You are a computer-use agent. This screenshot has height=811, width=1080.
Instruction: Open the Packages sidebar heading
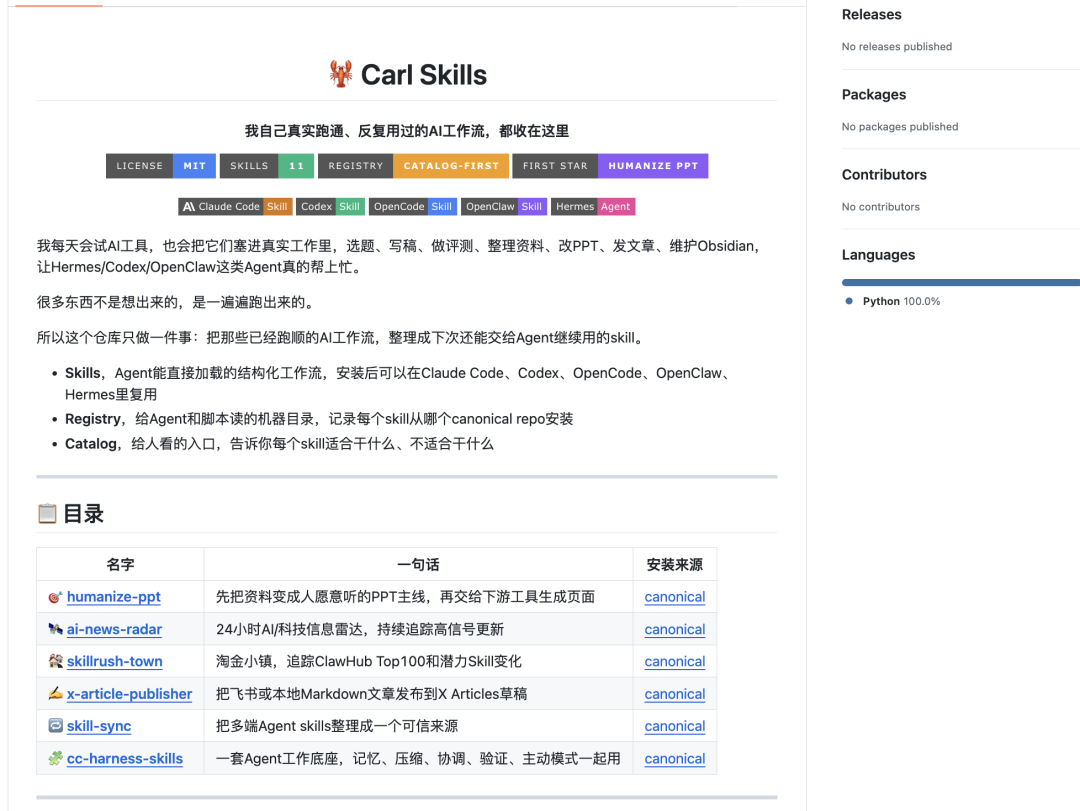point(874,94)
